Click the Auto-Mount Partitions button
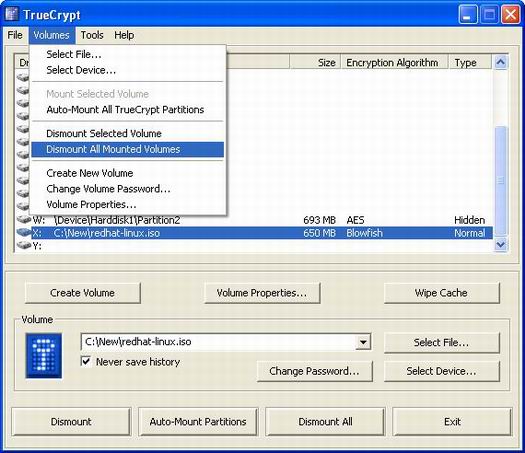 (x=198, y=422)
